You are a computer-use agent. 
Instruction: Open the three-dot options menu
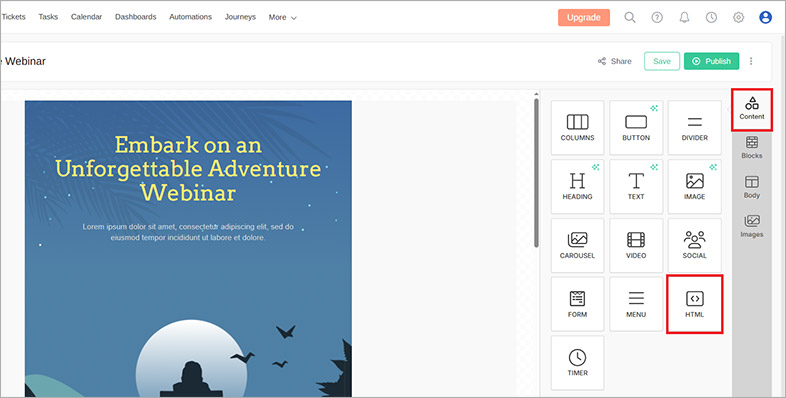tap(751, 61)
